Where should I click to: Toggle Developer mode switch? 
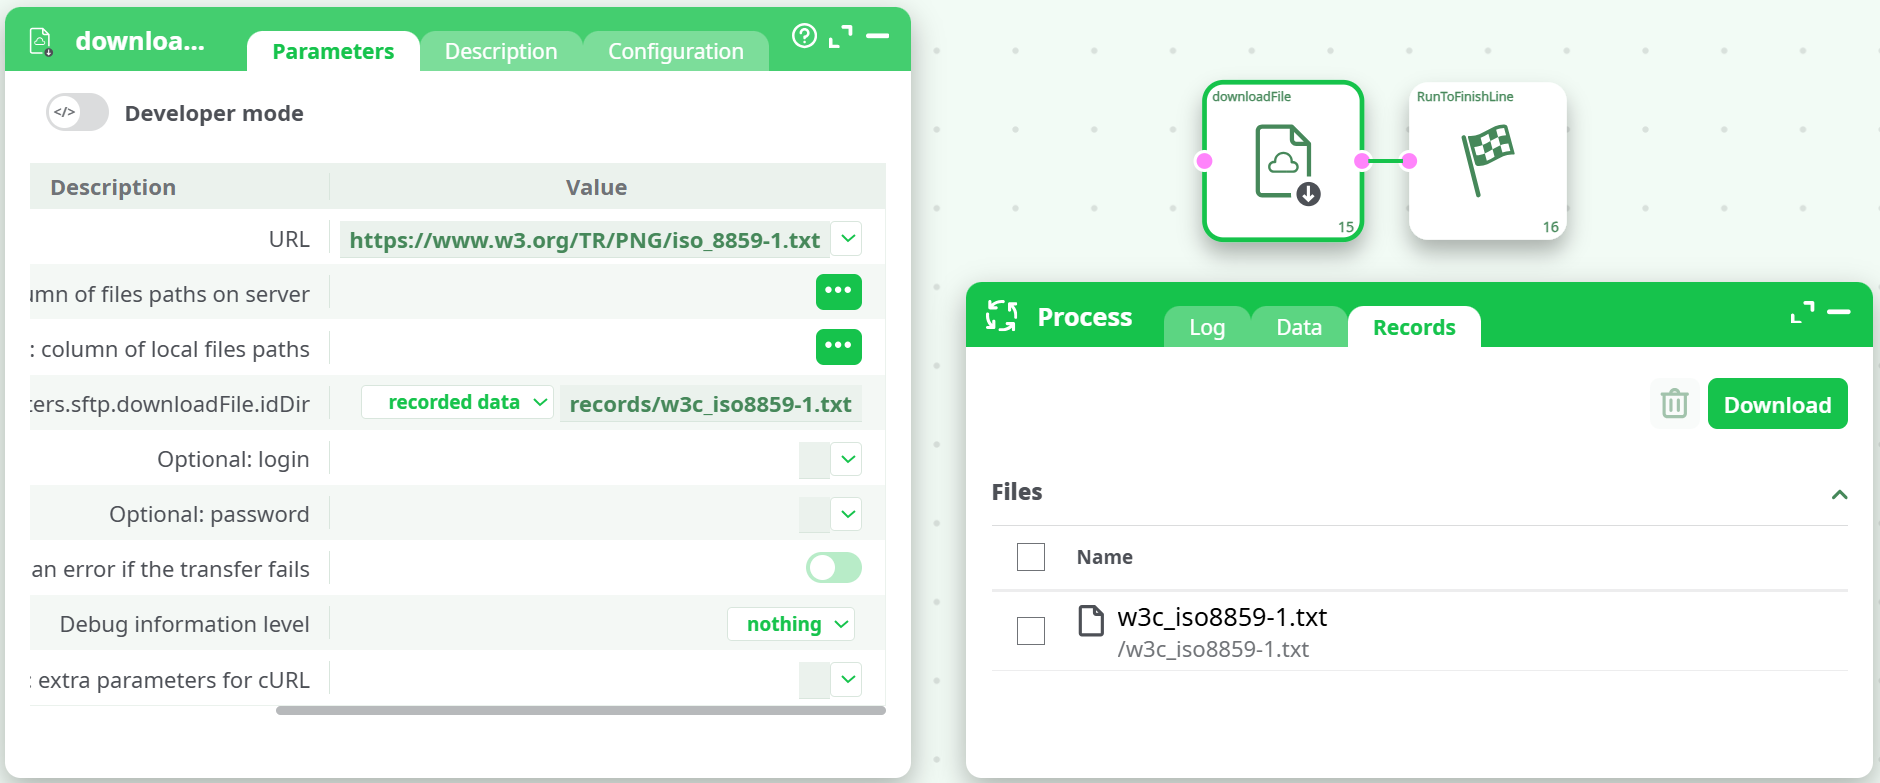click(x=77, y=112)
